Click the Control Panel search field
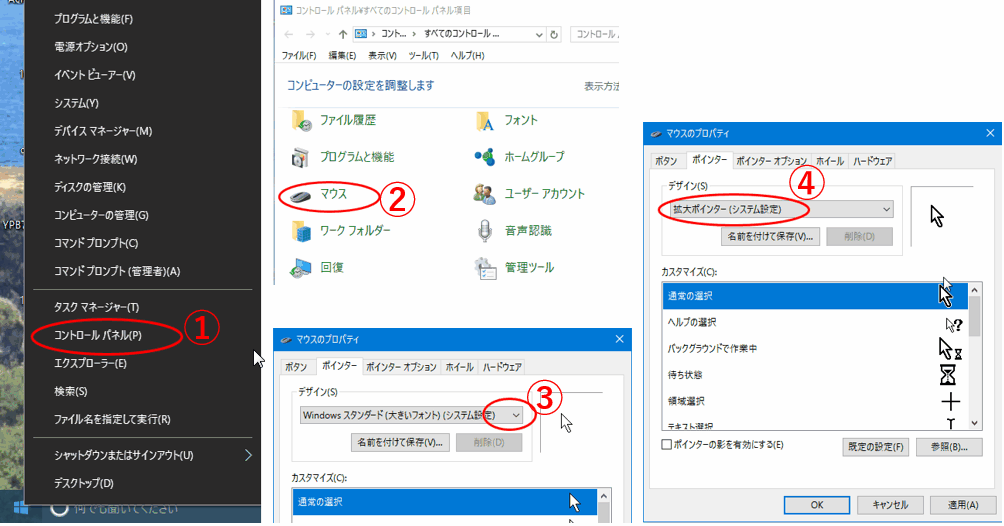The height and width of the screenshot is (526, 1004). tap(595, 34)
